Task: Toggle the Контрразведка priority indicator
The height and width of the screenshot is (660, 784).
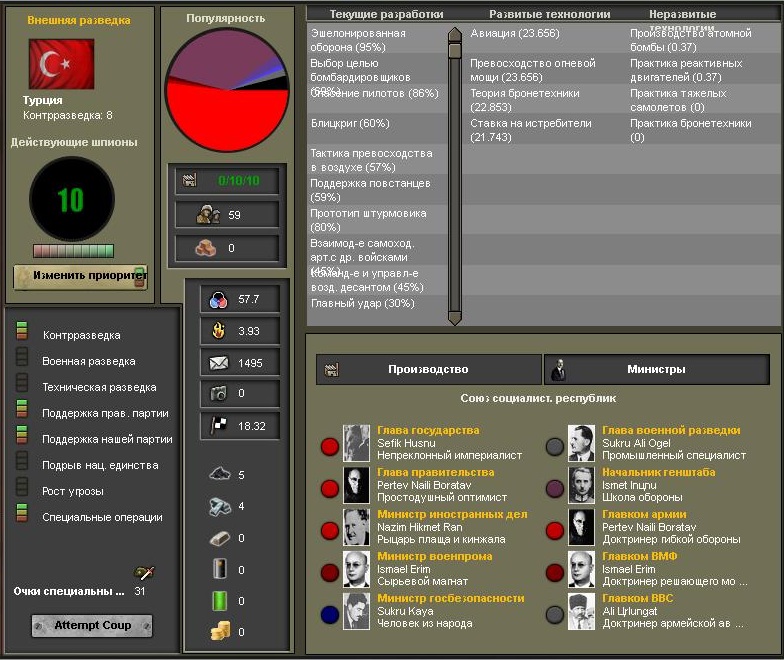Action: coord(22,331)
